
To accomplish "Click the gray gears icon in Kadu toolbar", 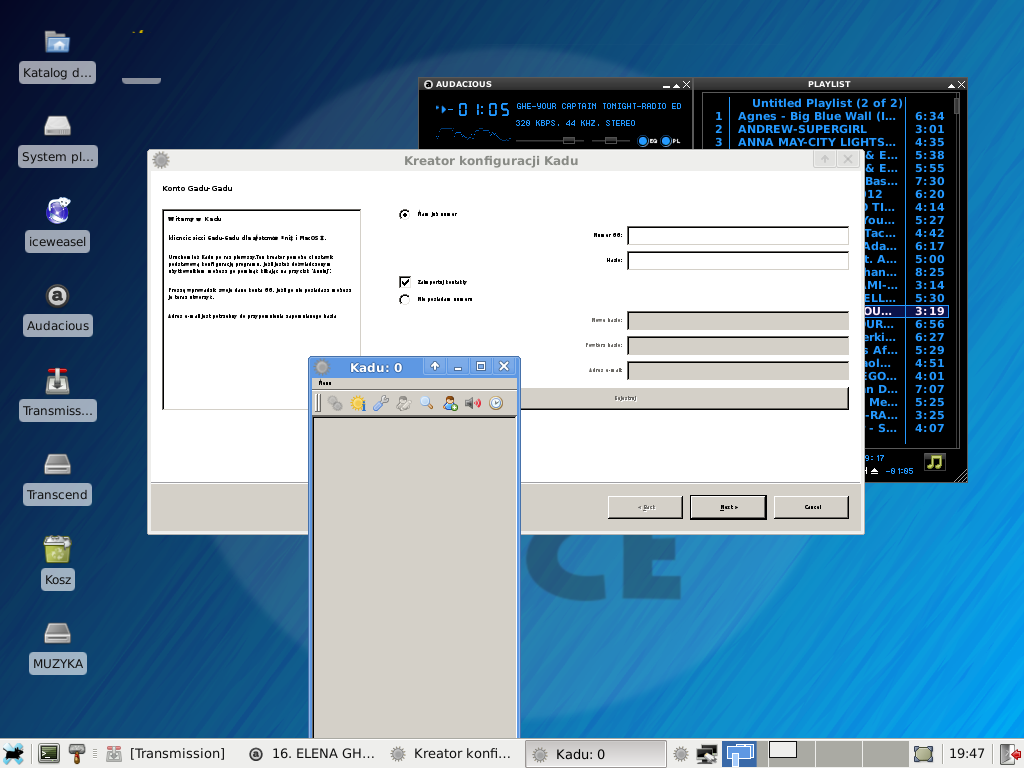I will tap(335, 404).
